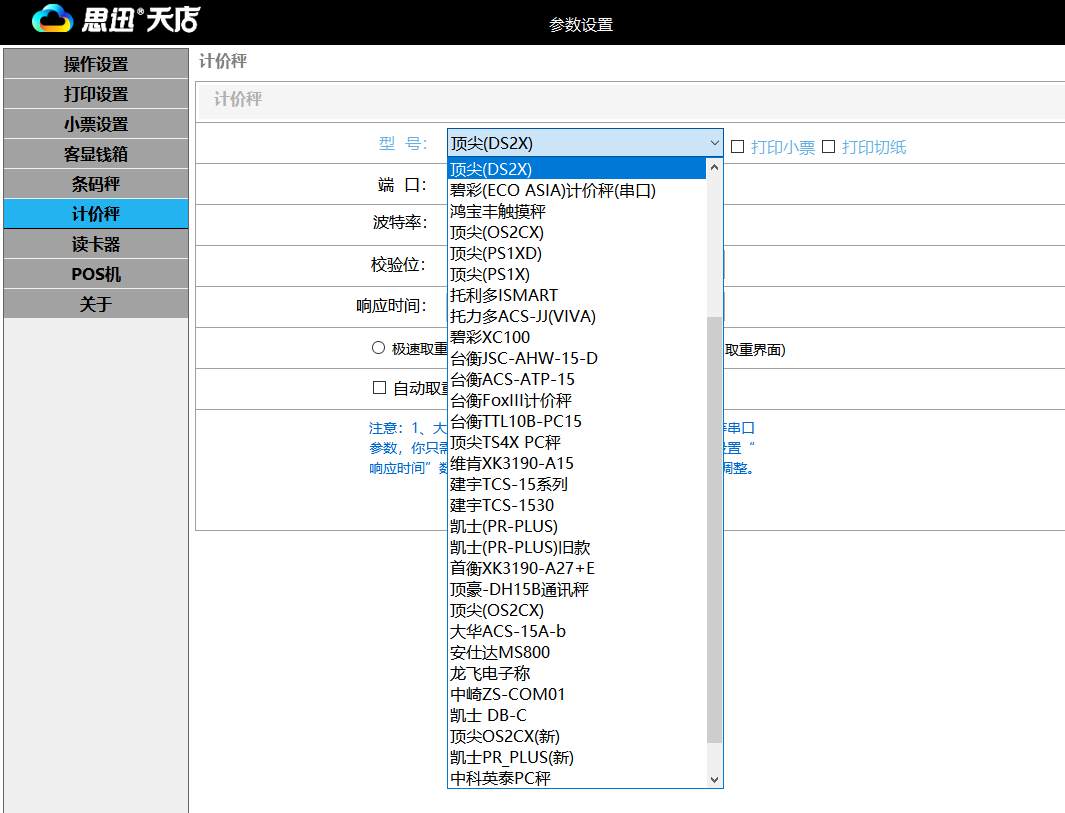
Task: Select 龙飞电子称 option
Action: [577, 673]
